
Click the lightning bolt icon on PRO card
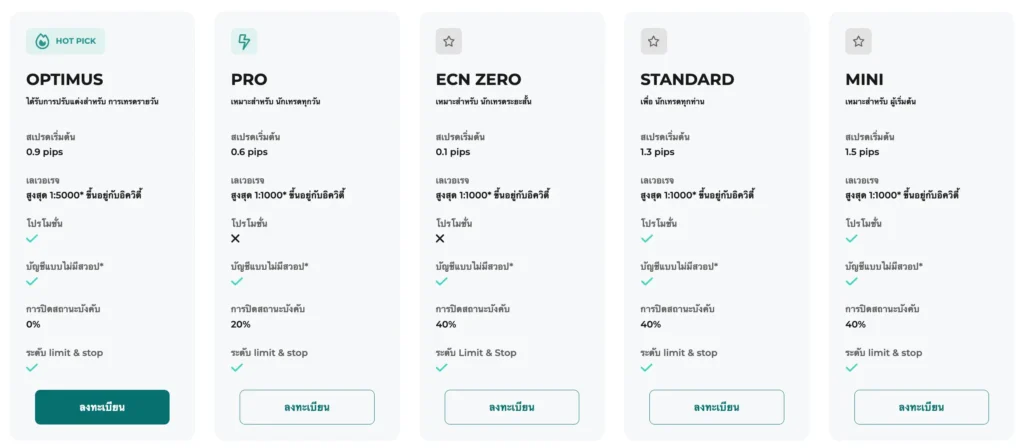click(x=243, y=41)
